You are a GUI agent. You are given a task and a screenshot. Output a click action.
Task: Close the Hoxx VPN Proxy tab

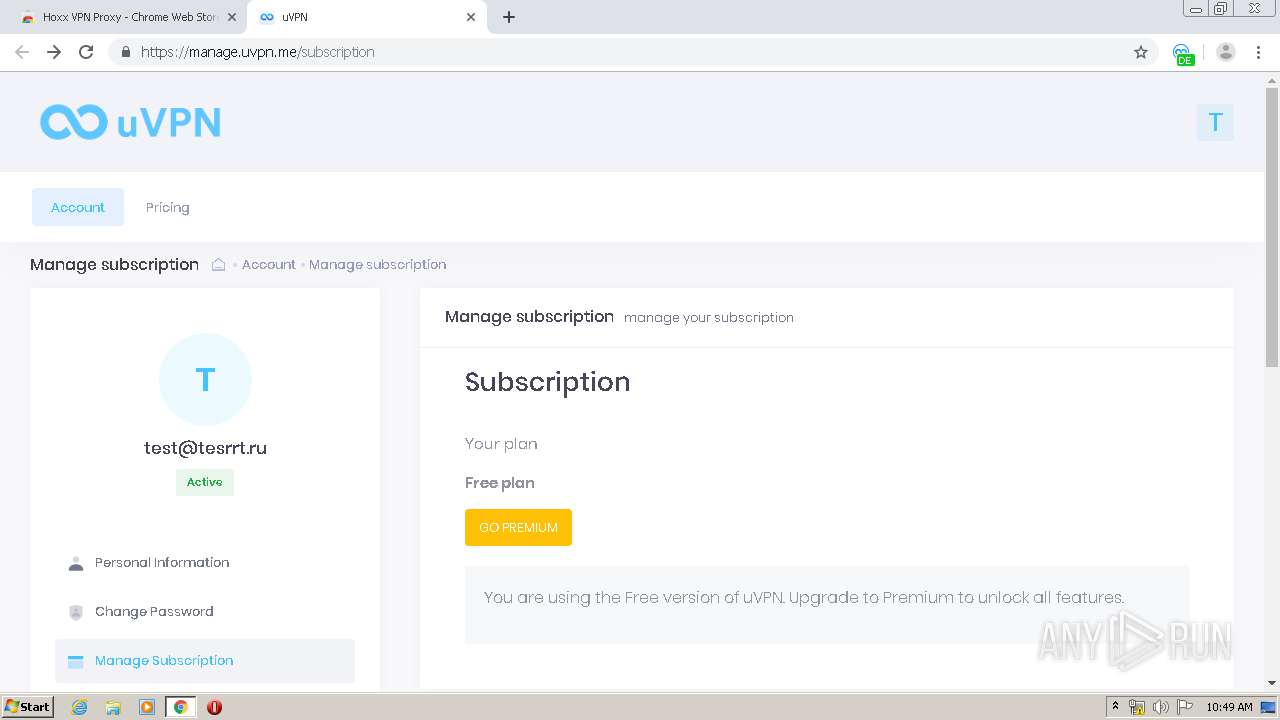tap(232, 17)
